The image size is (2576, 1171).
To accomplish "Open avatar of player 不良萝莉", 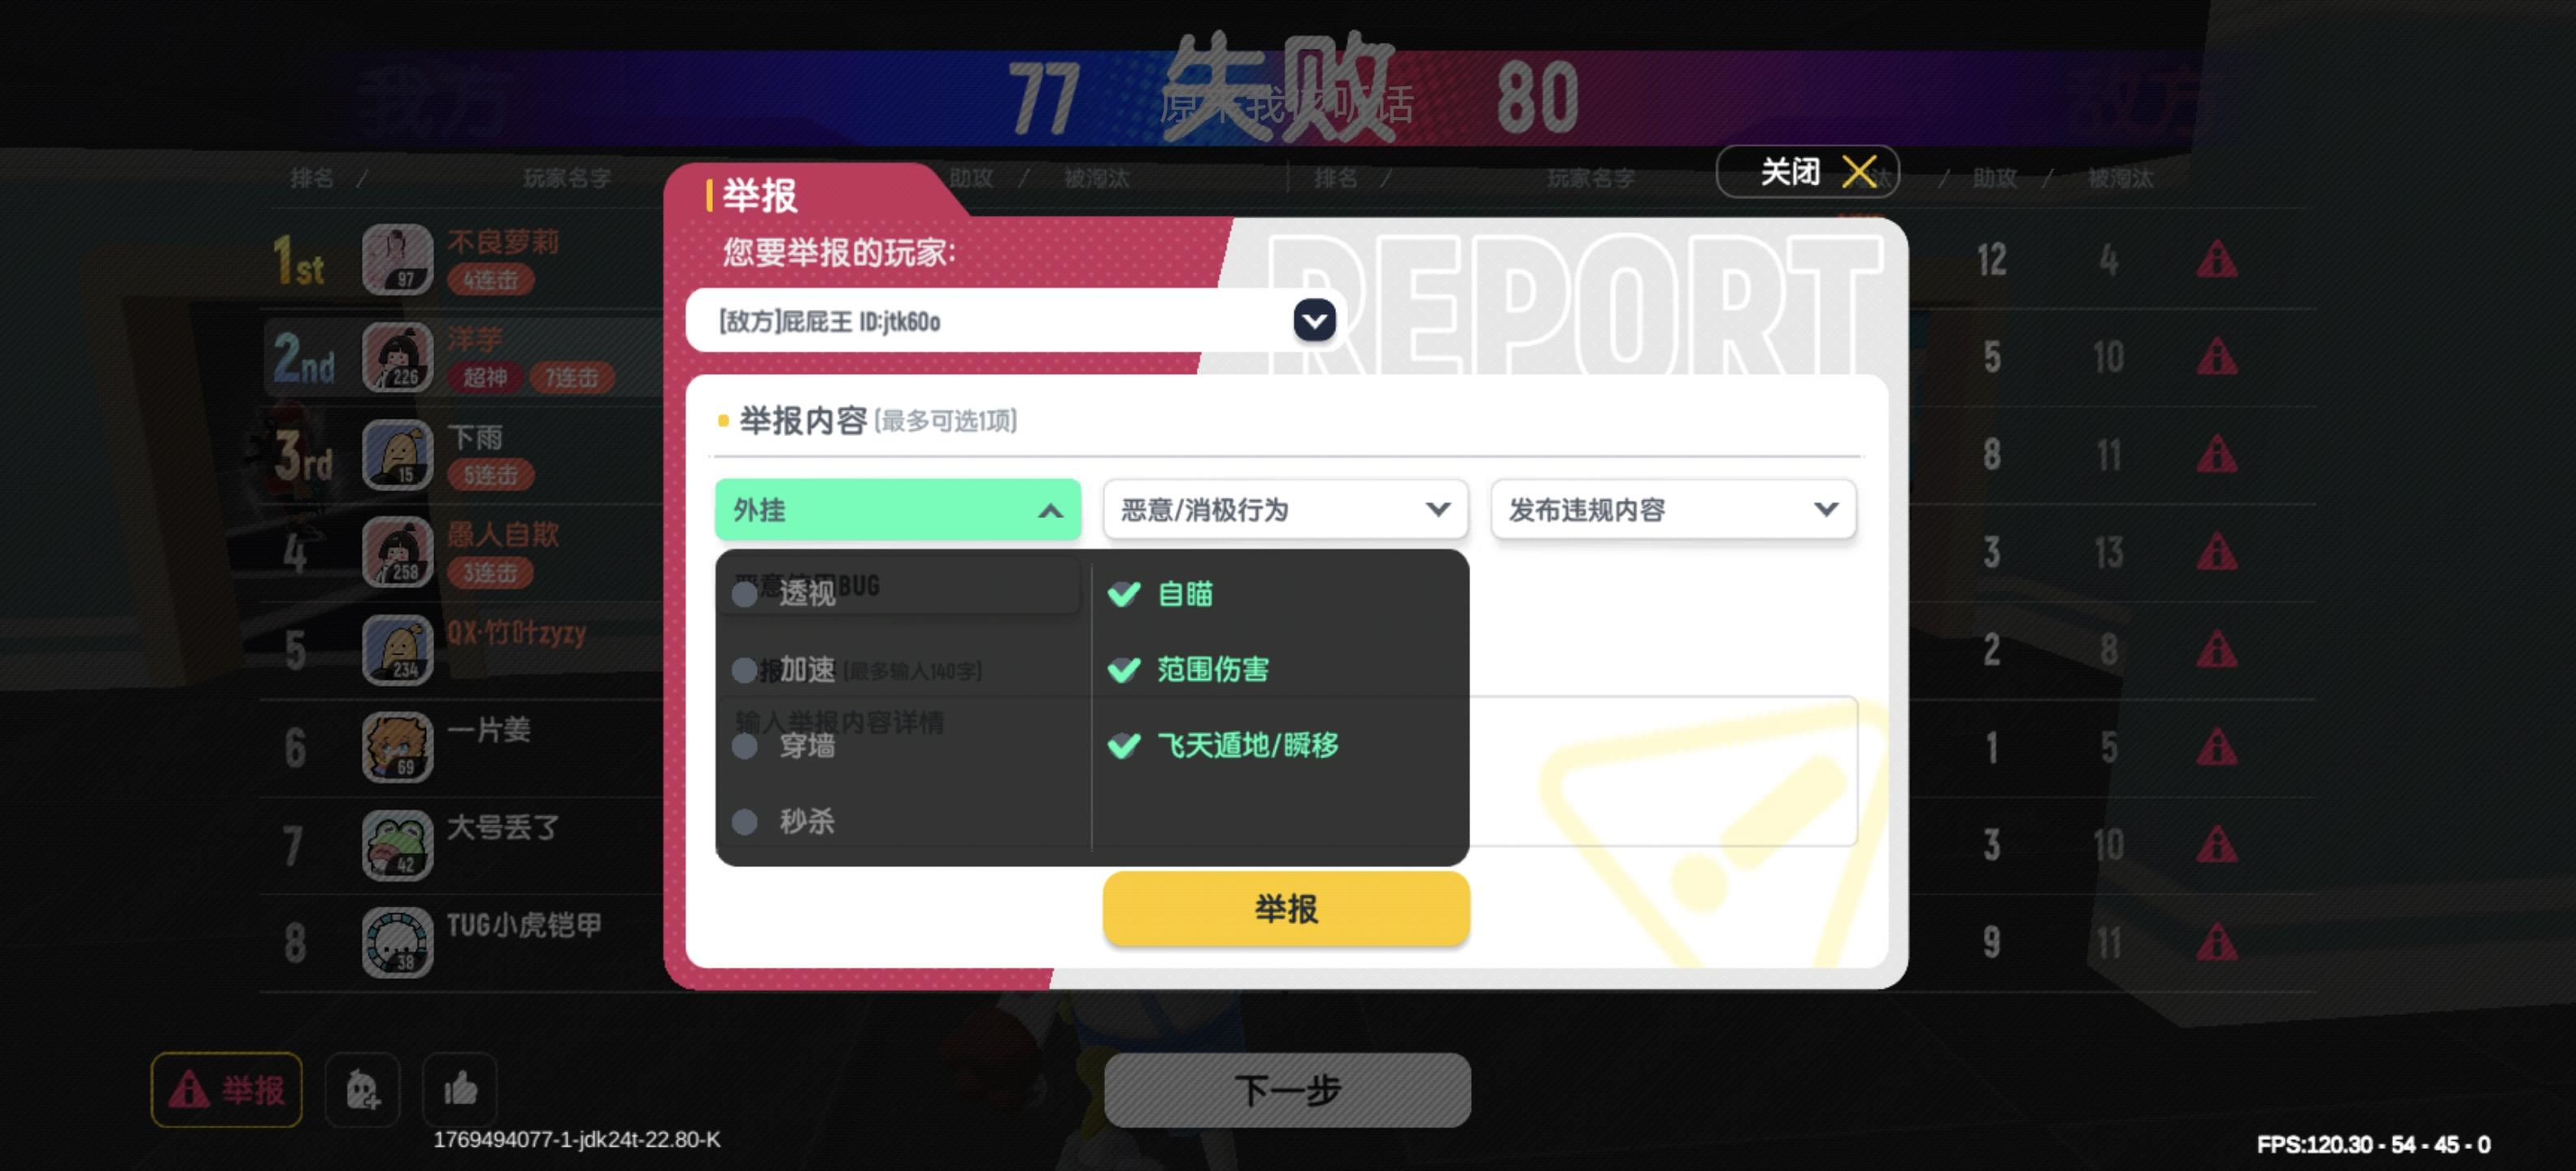I will (x=397, y=260).
